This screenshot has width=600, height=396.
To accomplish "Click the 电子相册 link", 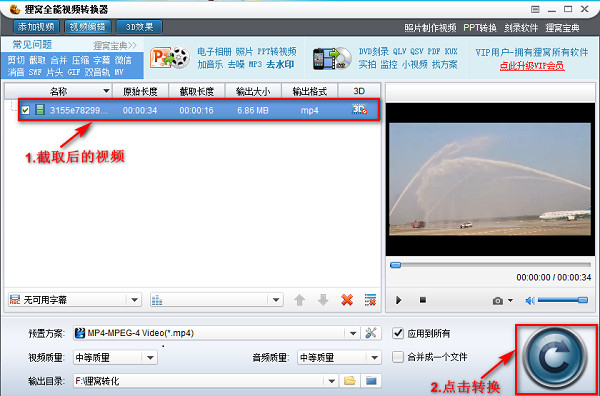I will [x=214, y=51].
